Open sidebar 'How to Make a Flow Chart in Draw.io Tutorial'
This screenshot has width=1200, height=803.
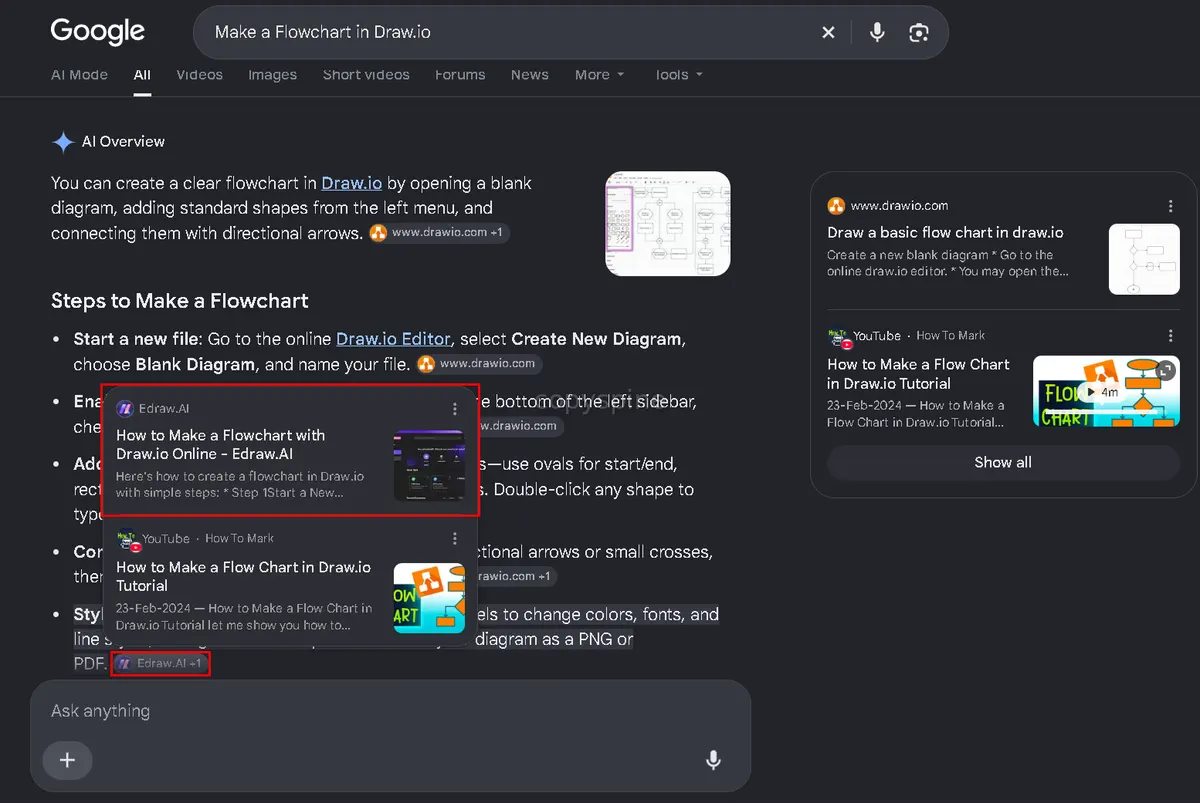pos(918,374)
